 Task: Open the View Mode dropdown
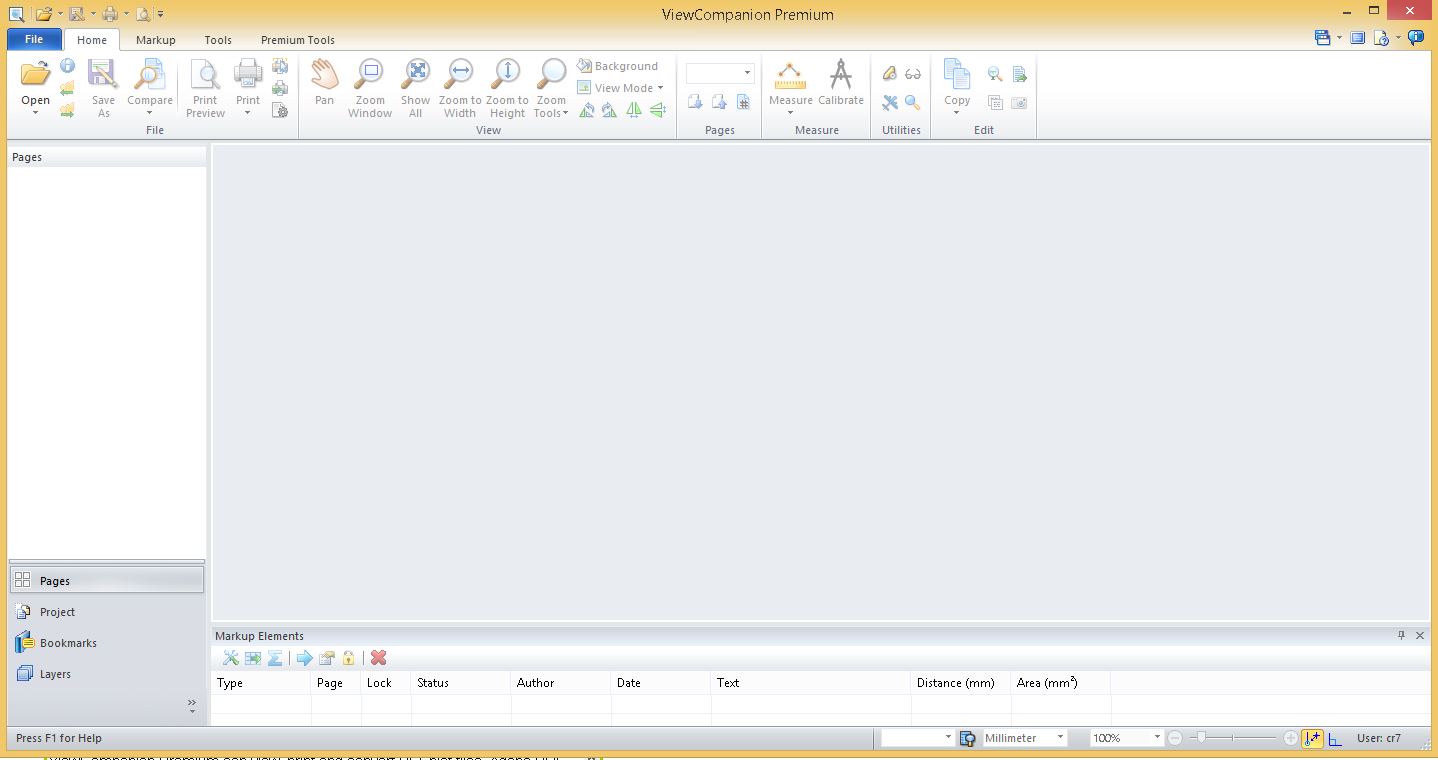620,88
